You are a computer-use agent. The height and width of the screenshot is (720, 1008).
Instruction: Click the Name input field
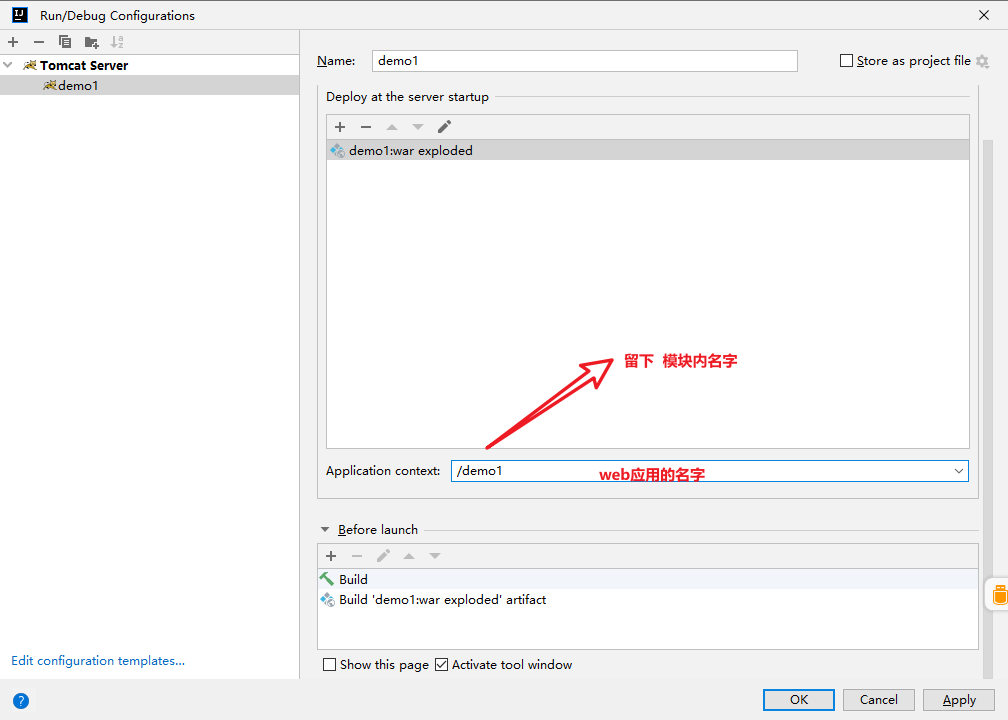coord(584,61)
